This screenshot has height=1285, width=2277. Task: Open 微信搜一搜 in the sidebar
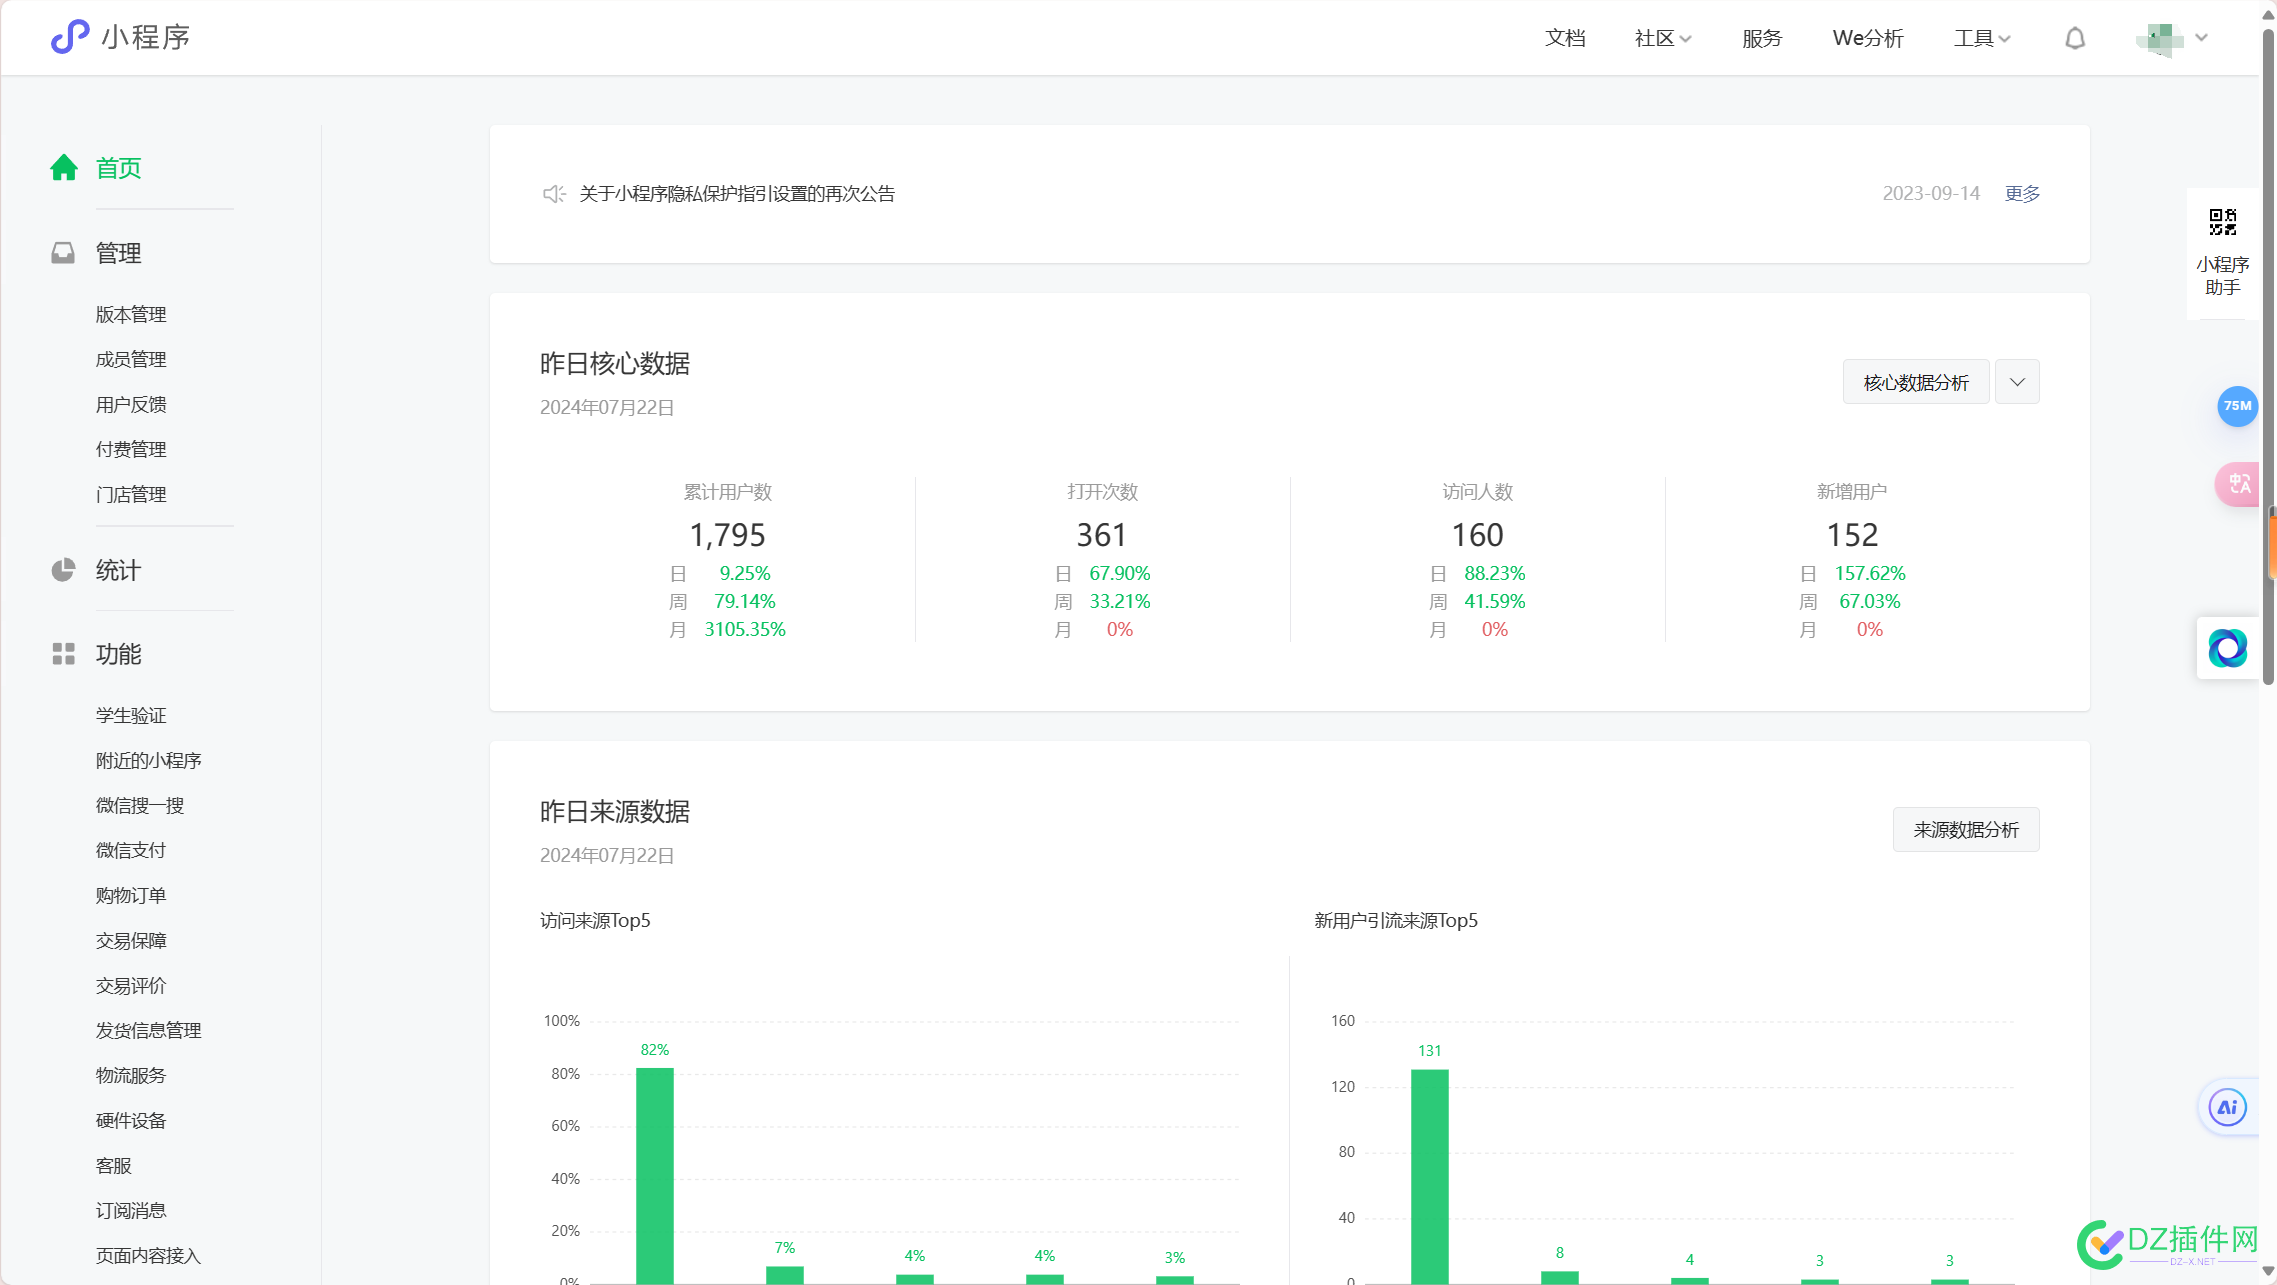coord(140,805)
